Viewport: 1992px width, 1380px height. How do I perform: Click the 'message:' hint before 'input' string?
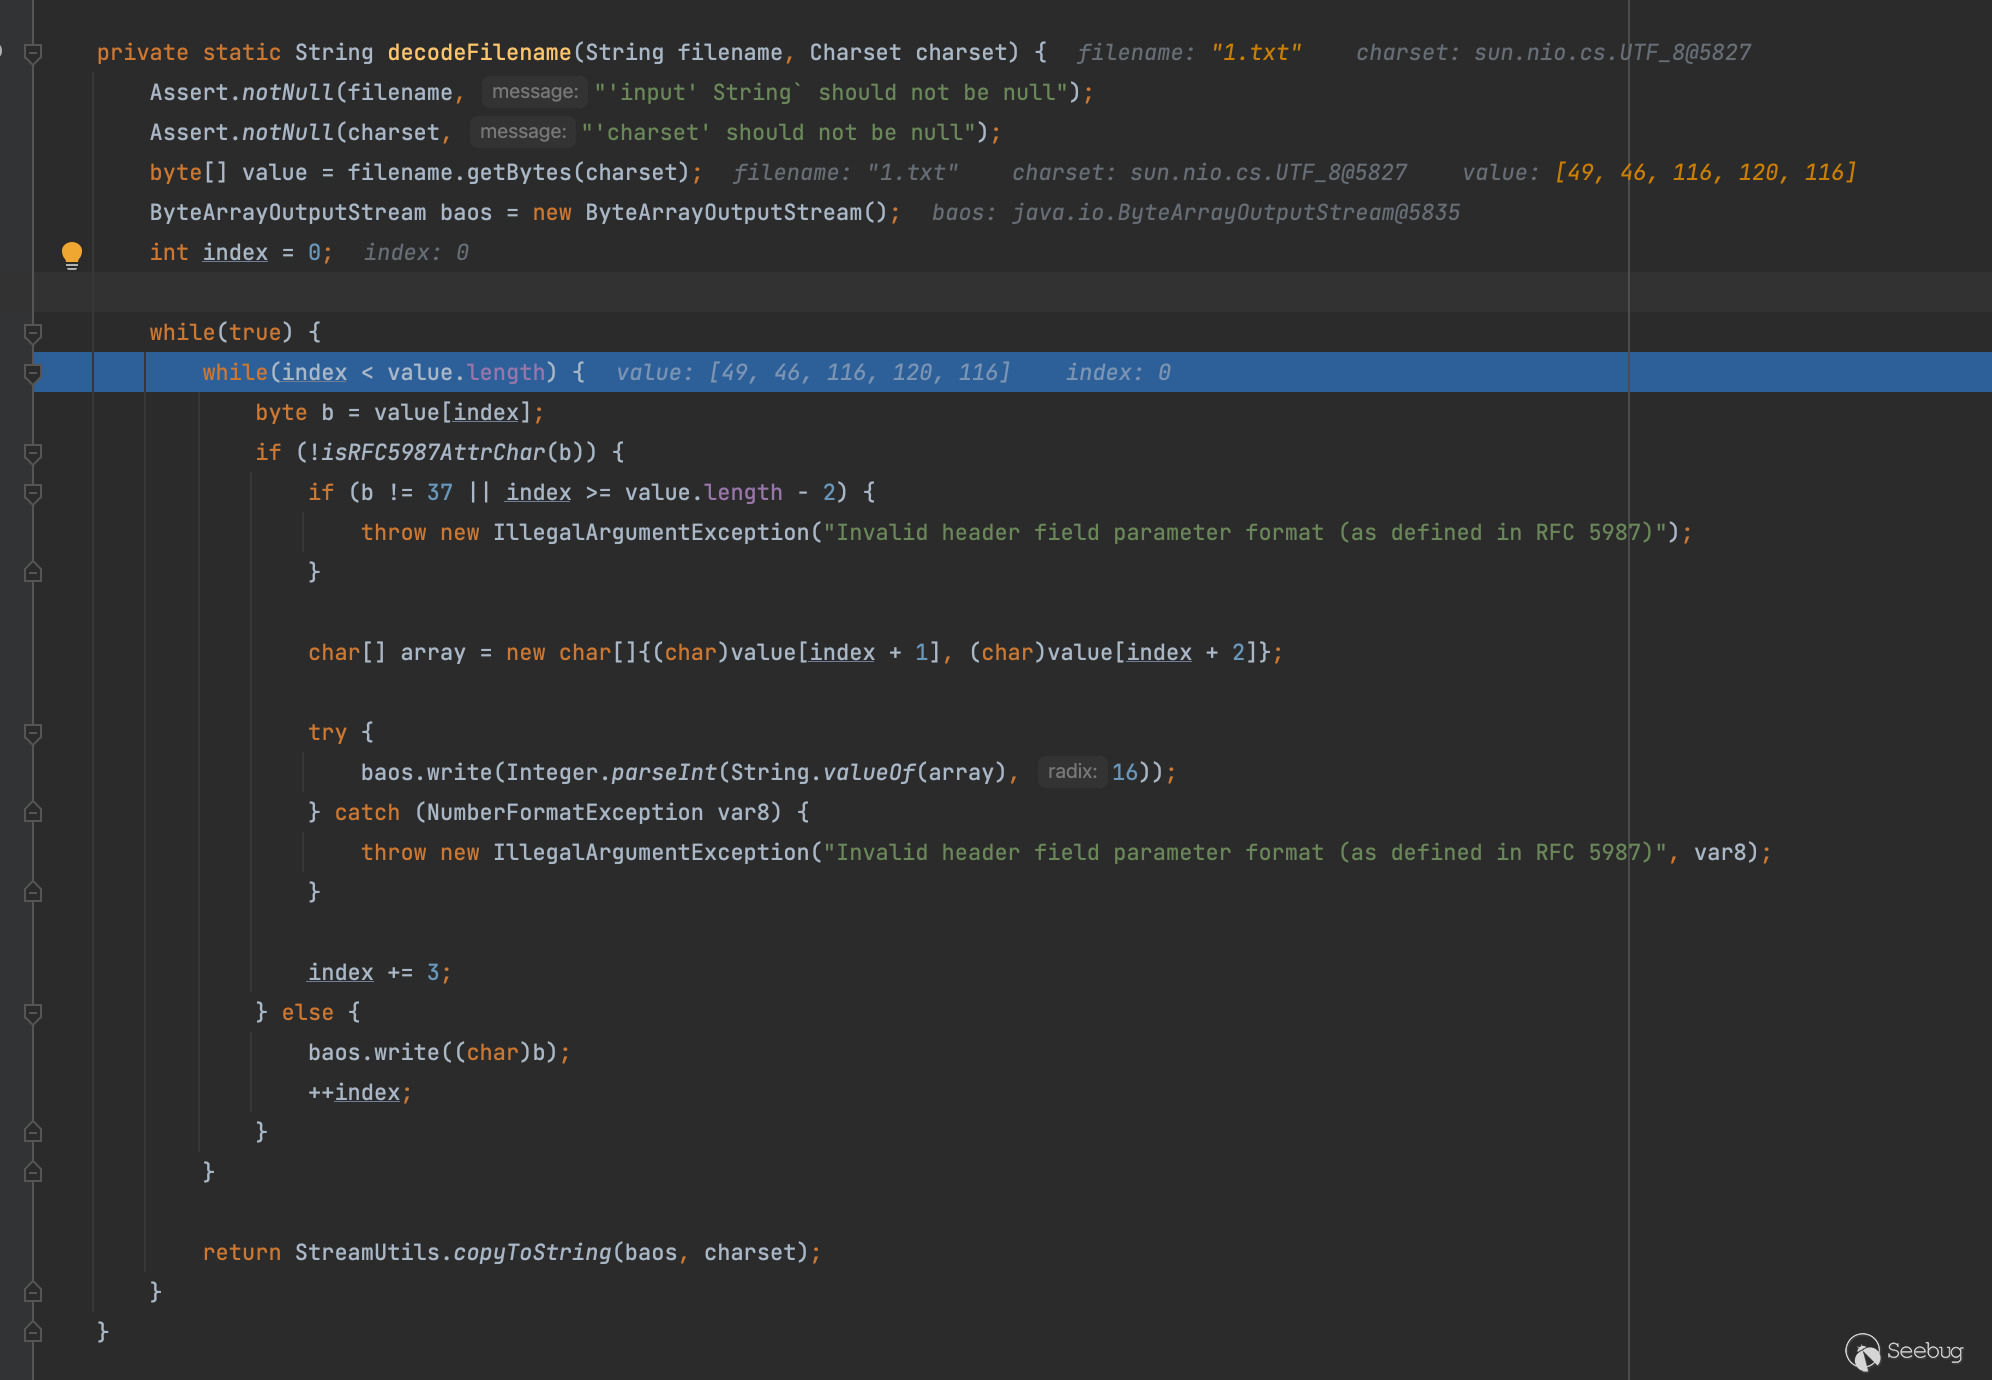point(534,92)
